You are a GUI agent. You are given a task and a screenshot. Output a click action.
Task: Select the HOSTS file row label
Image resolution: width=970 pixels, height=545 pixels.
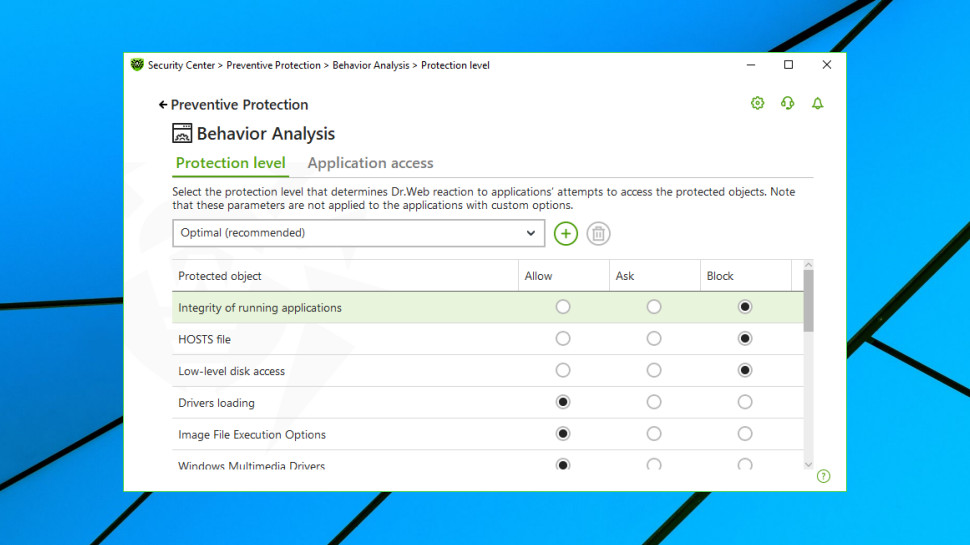pyautogui.click(x=204, y=339)
